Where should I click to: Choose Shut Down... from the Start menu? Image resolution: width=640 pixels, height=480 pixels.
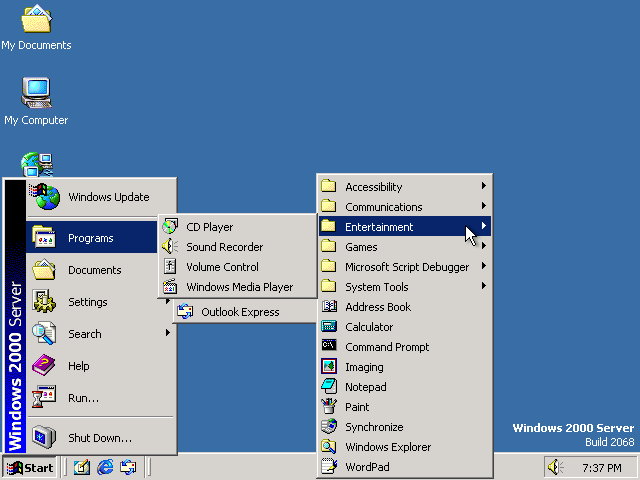(101, 438)
